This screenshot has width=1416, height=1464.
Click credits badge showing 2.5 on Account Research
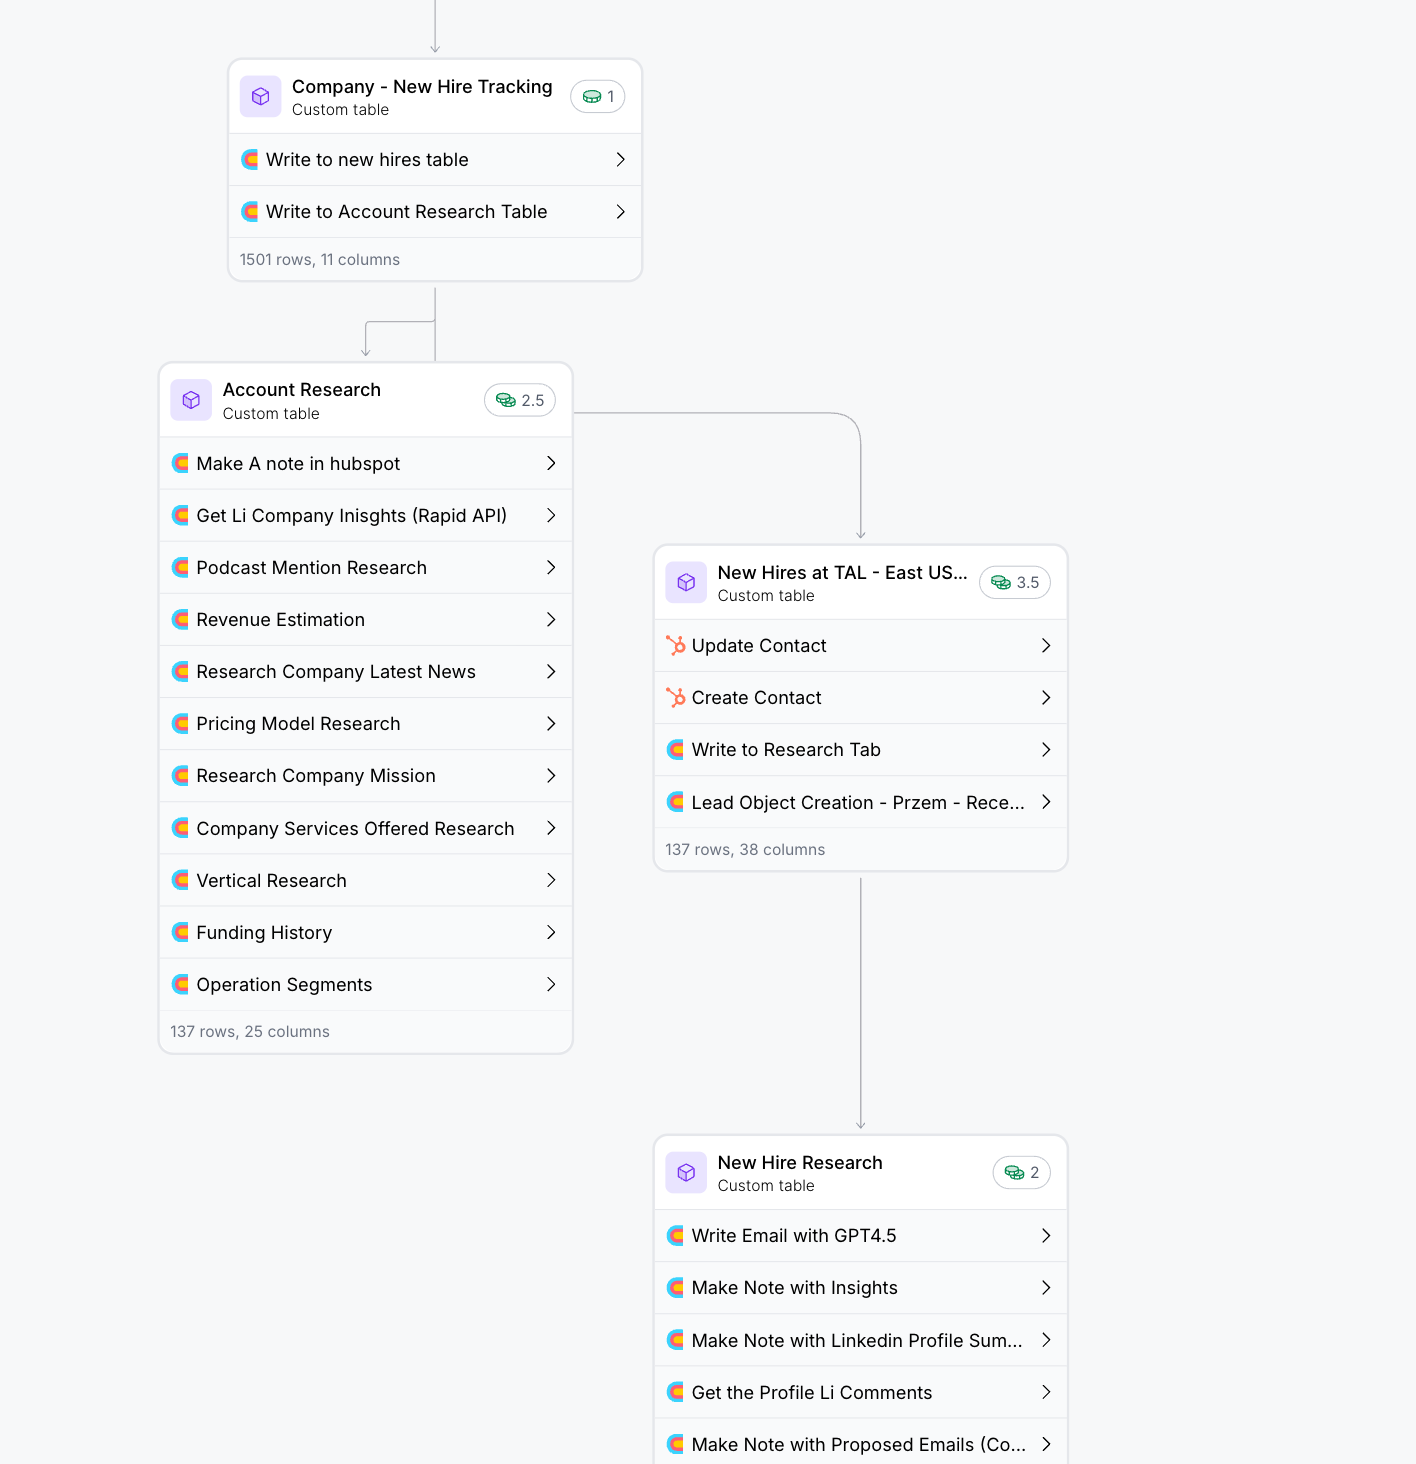(x=520, y=400)
